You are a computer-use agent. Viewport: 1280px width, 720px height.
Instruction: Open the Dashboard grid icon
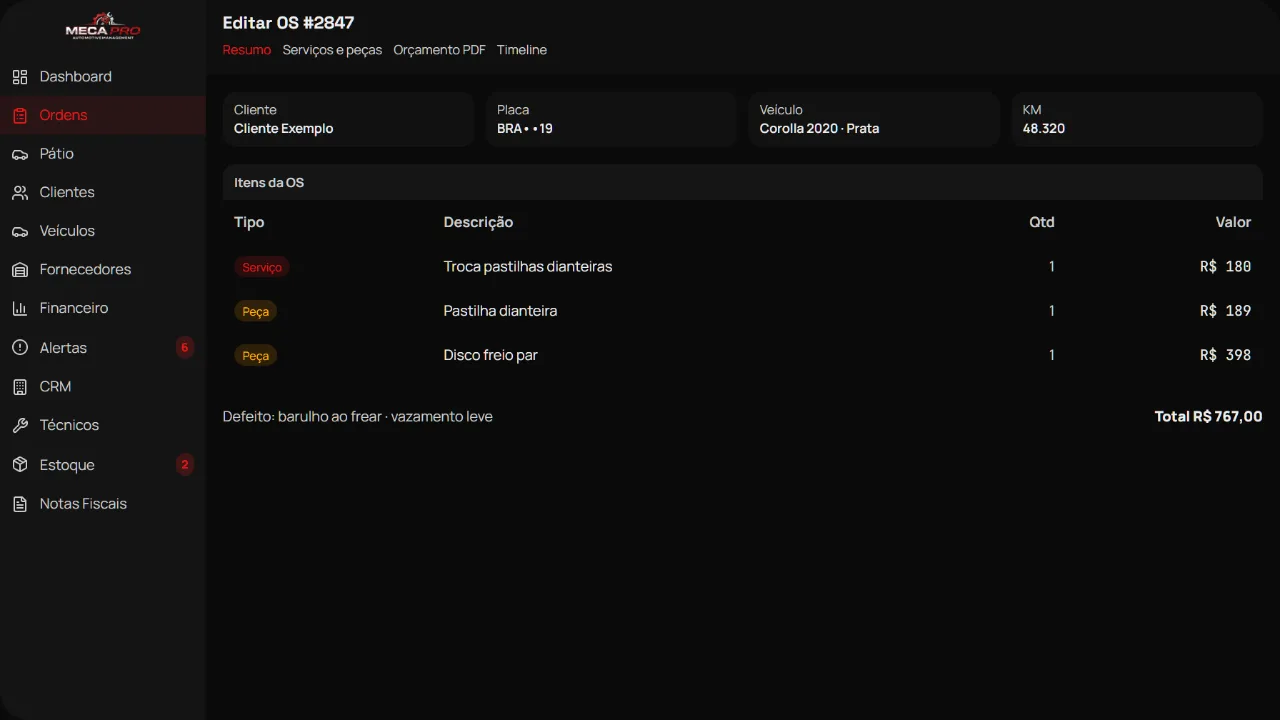(20, 77)
